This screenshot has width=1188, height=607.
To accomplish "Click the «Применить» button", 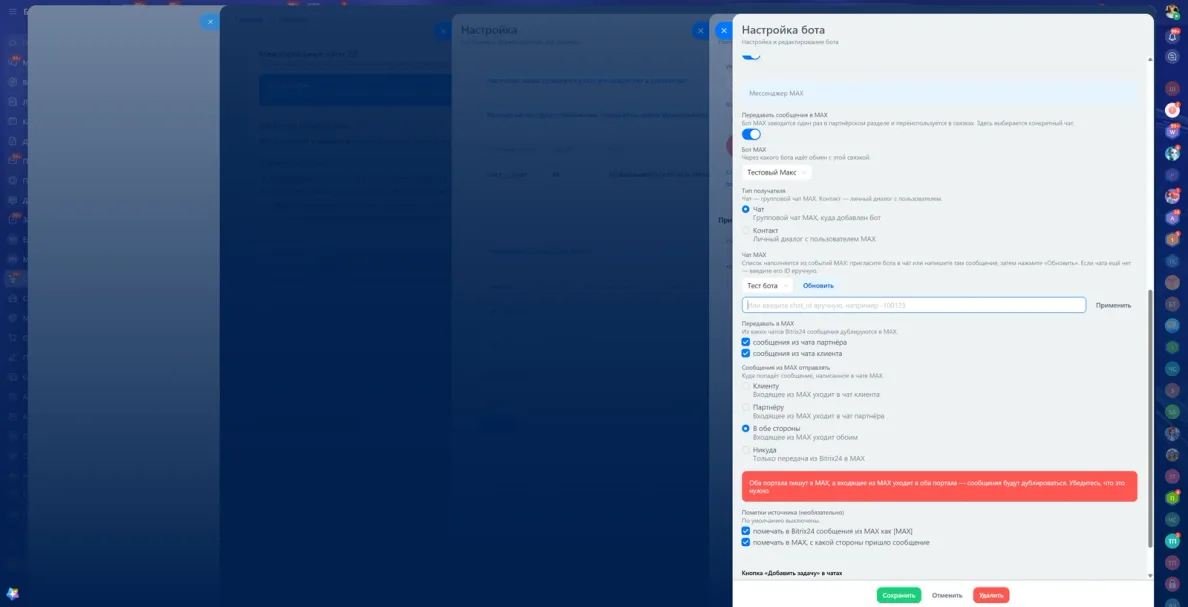I will click(x=1113, y=305).
